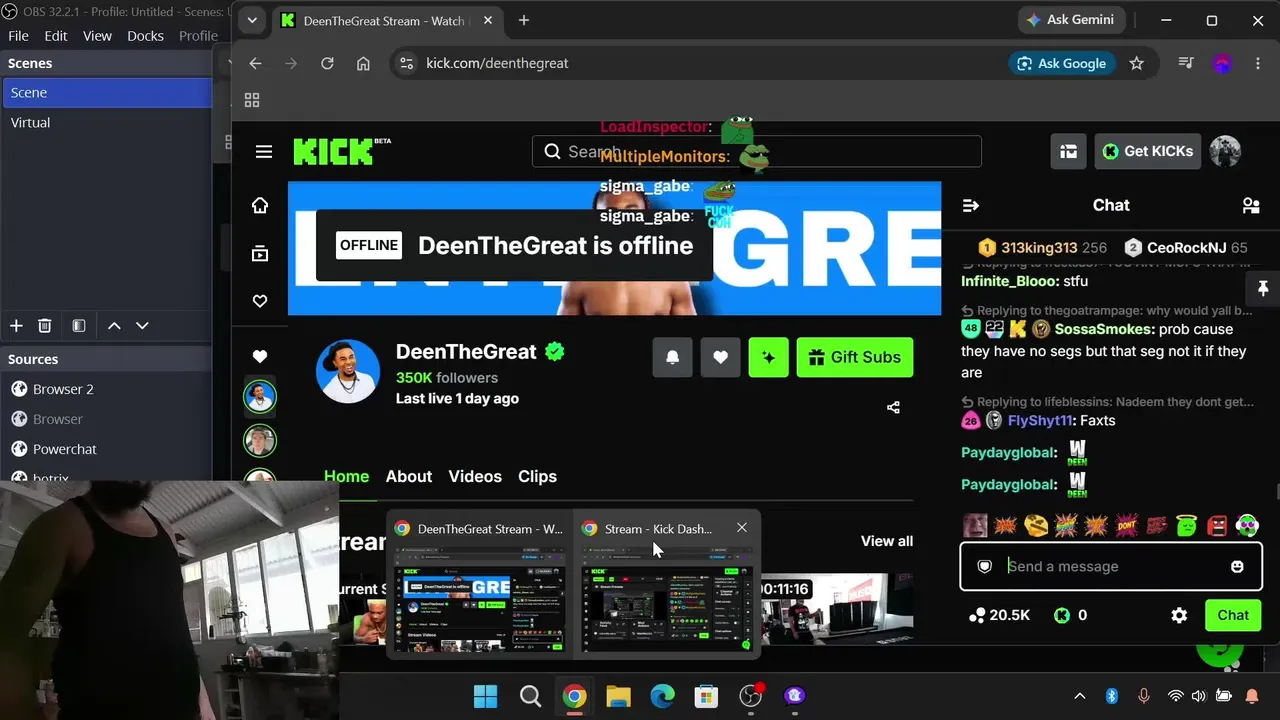Open the OBS File menu
This screenshot has height=720, width=1280.
[18, 35]
